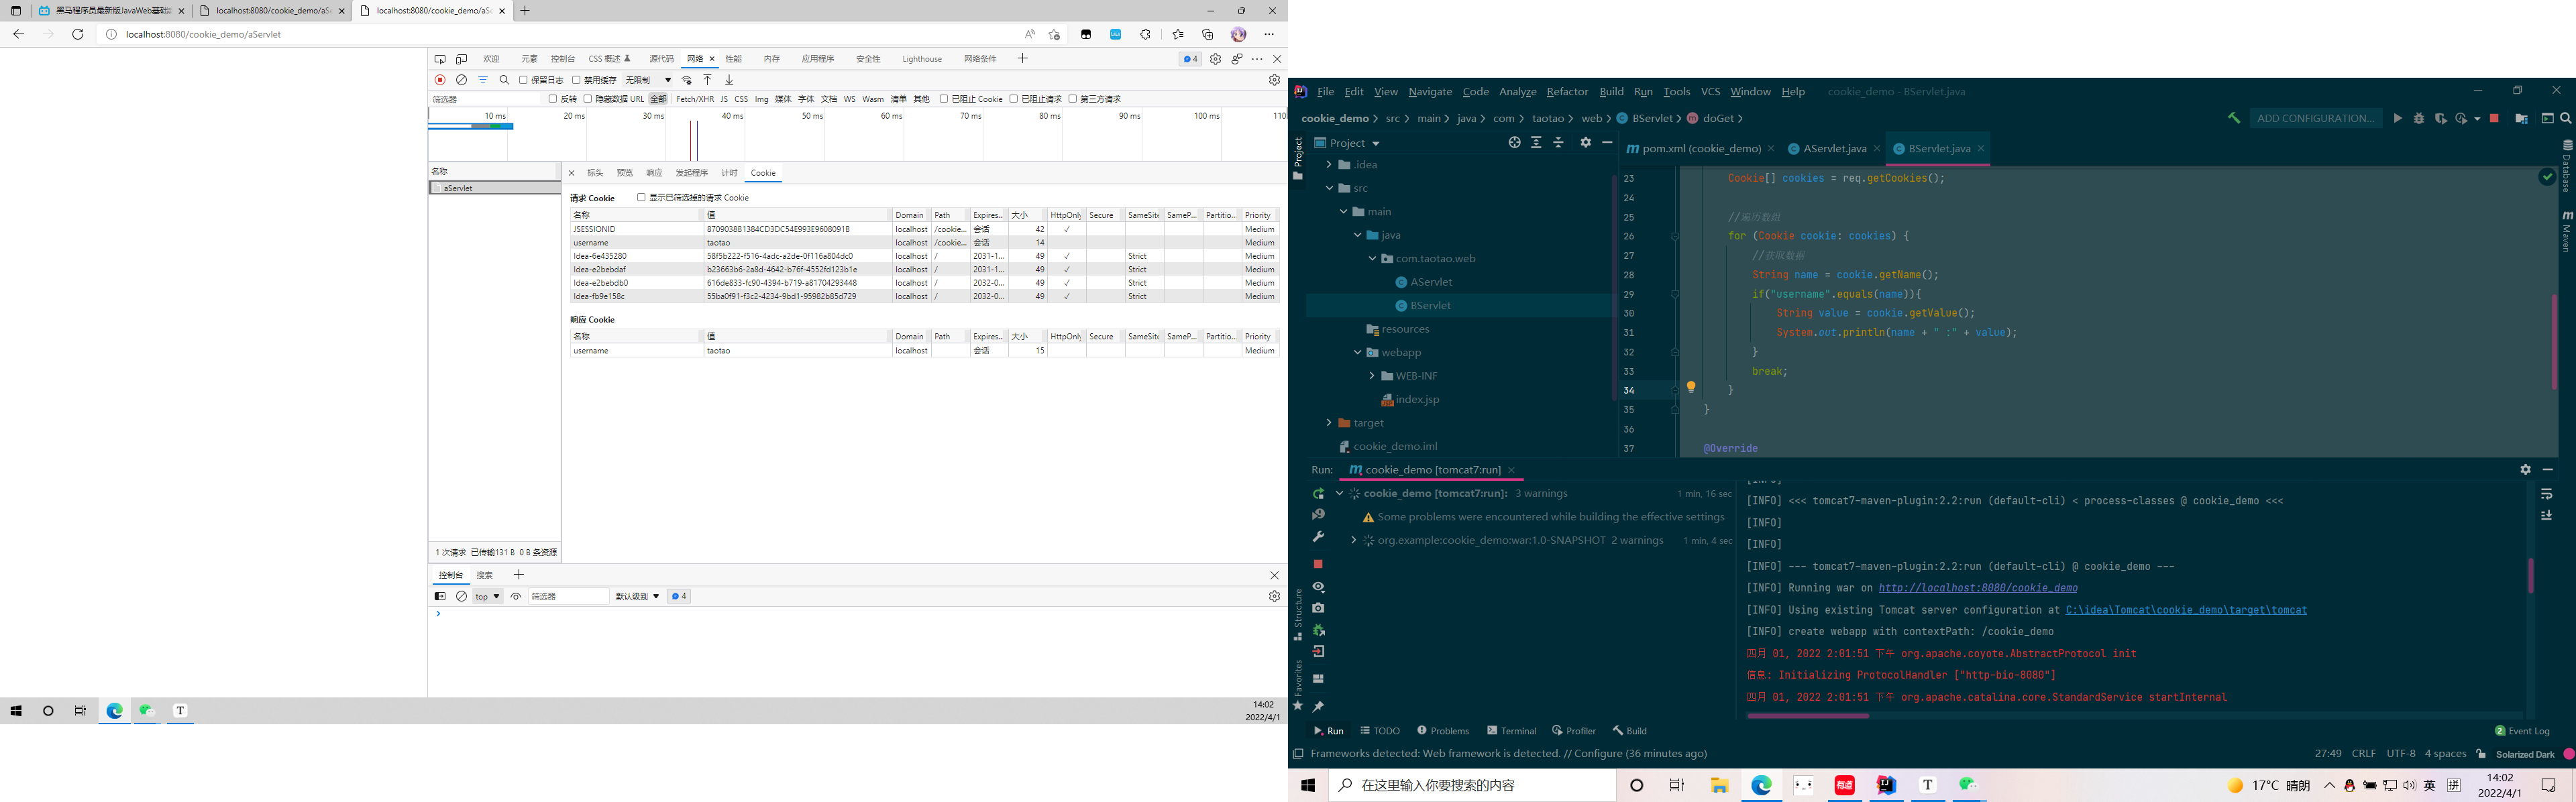Switch to the AServlet.java editor tab
This screenshot has height=802, width=2576.
pyautogui.click(x=1833, y=149)
